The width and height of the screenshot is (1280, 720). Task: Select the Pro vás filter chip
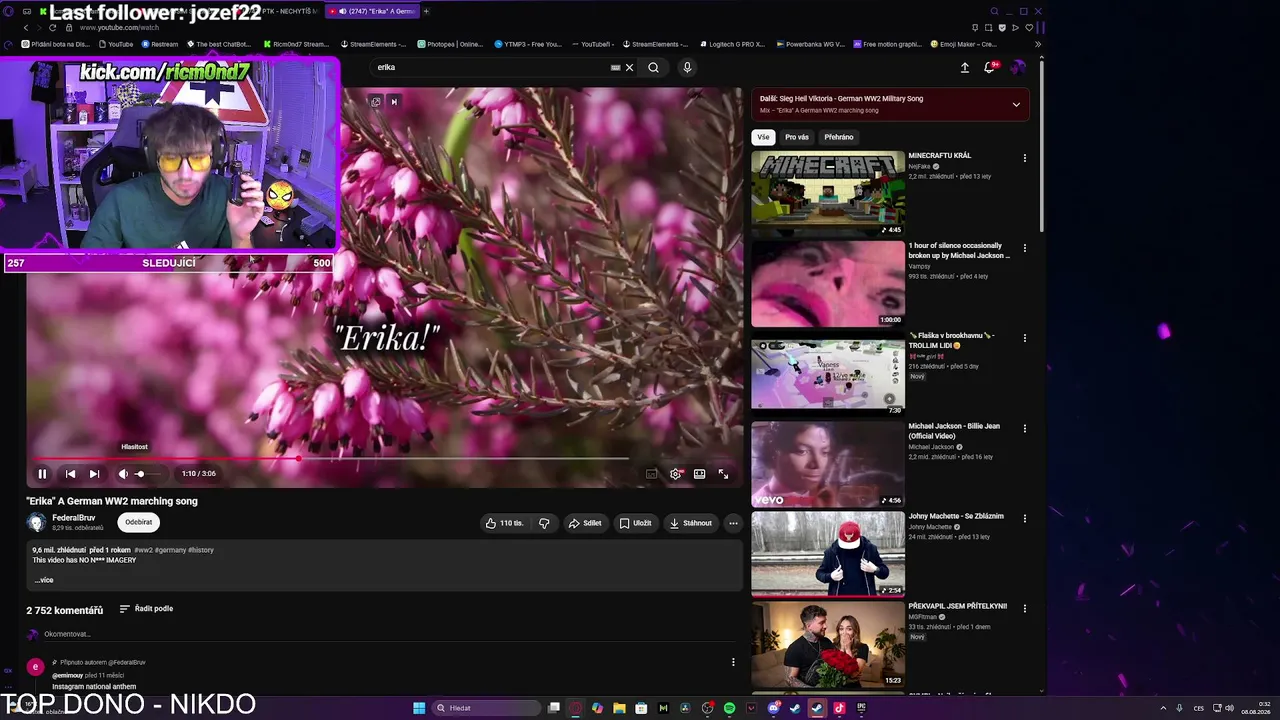point(797,137)
